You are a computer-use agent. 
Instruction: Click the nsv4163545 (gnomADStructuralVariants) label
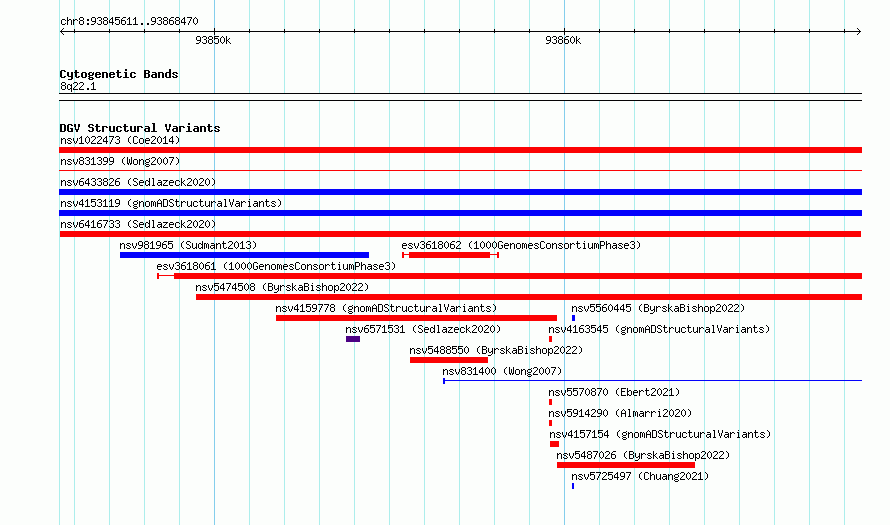pyautogui.click(x=659, y=329)
